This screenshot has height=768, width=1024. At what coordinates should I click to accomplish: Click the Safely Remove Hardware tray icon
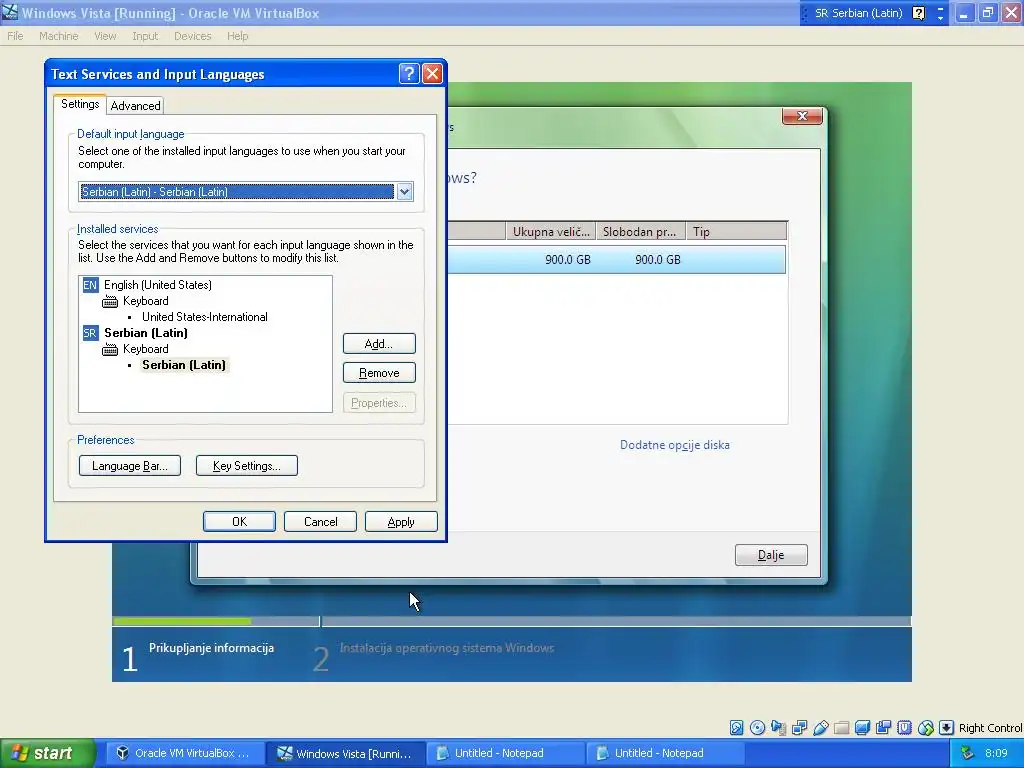click(x=967, y=753)
